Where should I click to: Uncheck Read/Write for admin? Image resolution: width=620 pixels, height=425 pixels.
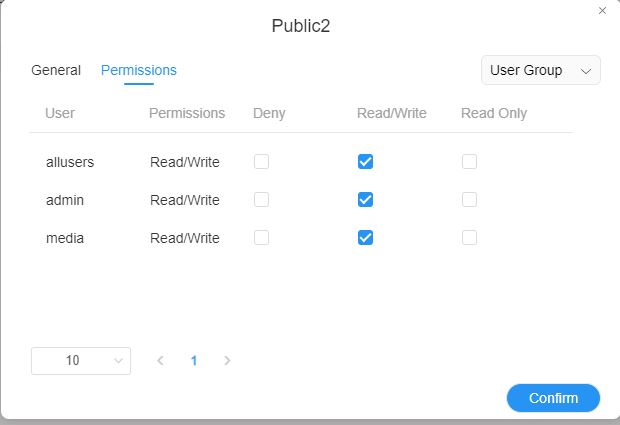pyautogui.click(x=365, y=200)
